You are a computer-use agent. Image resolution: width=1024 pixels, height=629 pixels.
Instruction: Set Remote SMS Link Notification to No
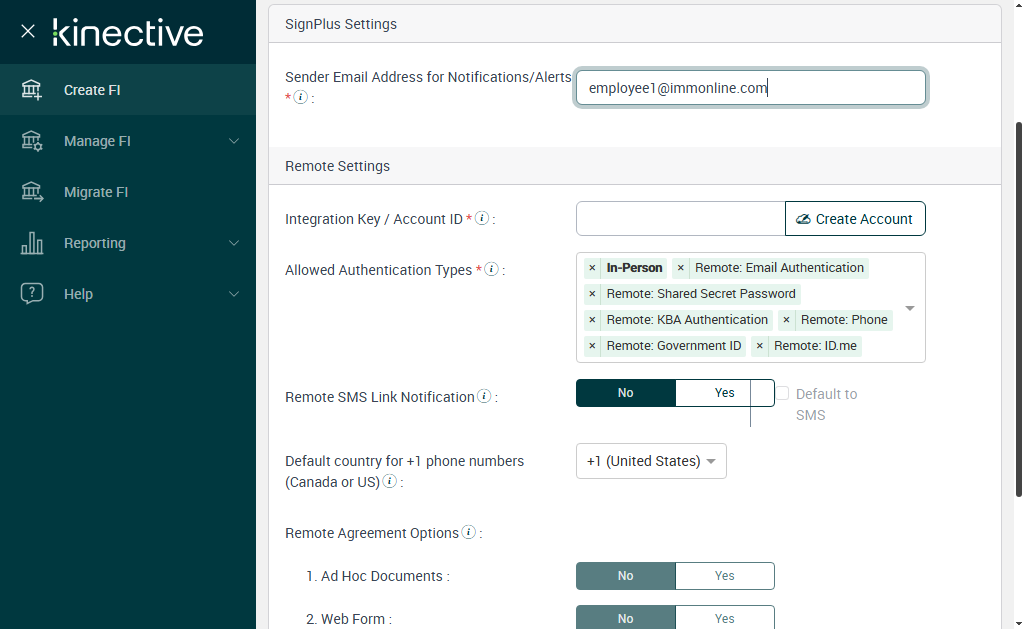tap(626, 393)
